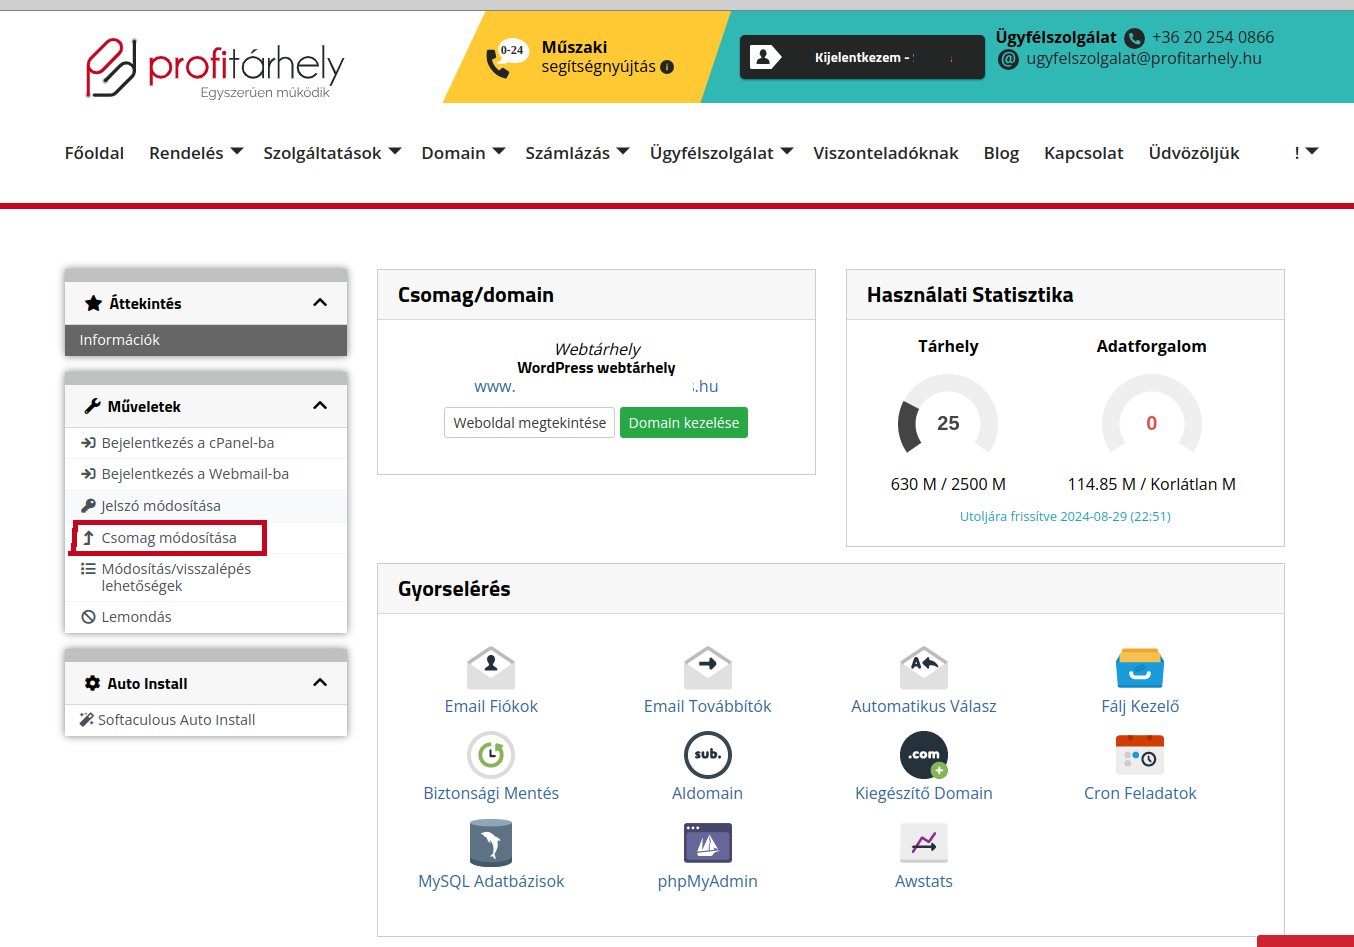Image resolution: width=1354 pixels, height=947 pixels.
Task: Open the Awstats chart icon
Action: tap(924, 843)
